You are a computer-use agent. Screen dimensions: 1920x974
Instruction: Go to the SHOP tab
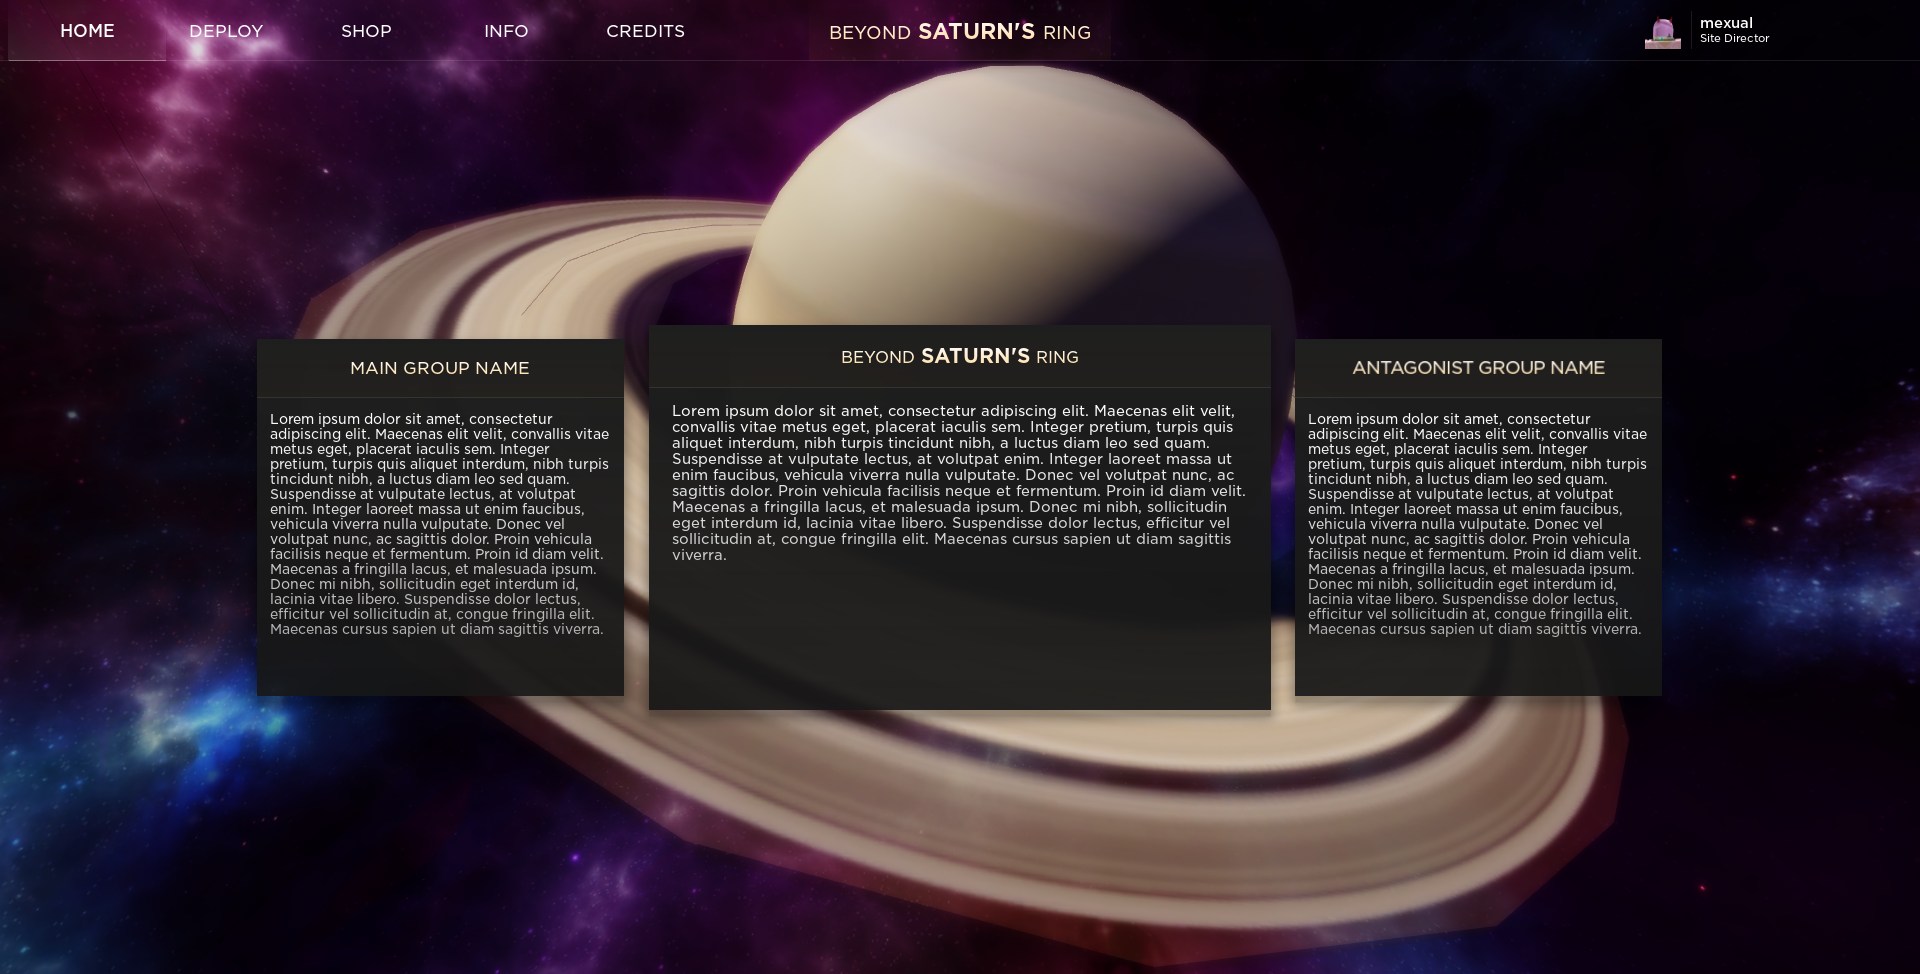point(366,31)
